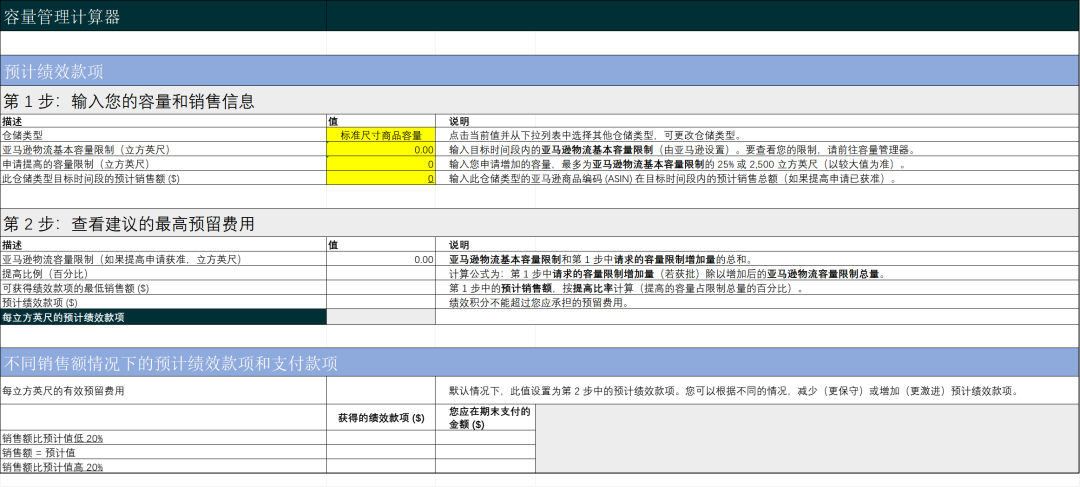Select the 销售额 = 预计值 row label
The width and height of the screenshot is (1080, 487).
(x=163, y=452)
